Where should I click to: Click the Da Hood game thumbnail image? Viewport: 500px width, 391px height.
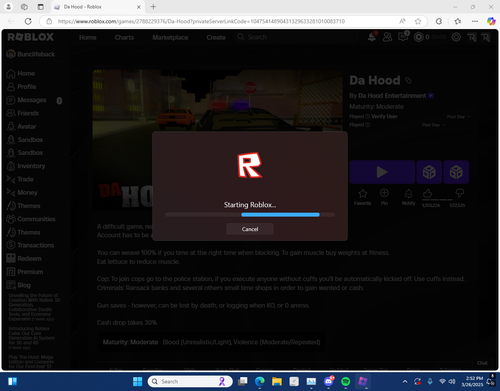click(217, 100)
